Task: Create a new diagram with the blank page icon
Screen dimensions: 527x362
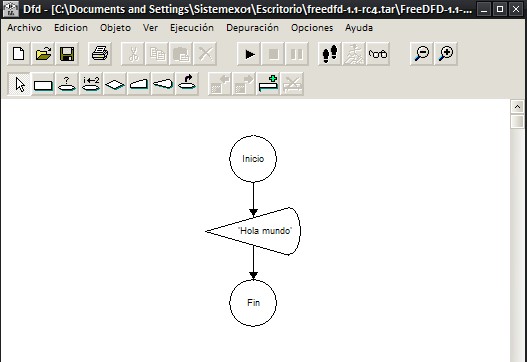Action: (19, 54)
